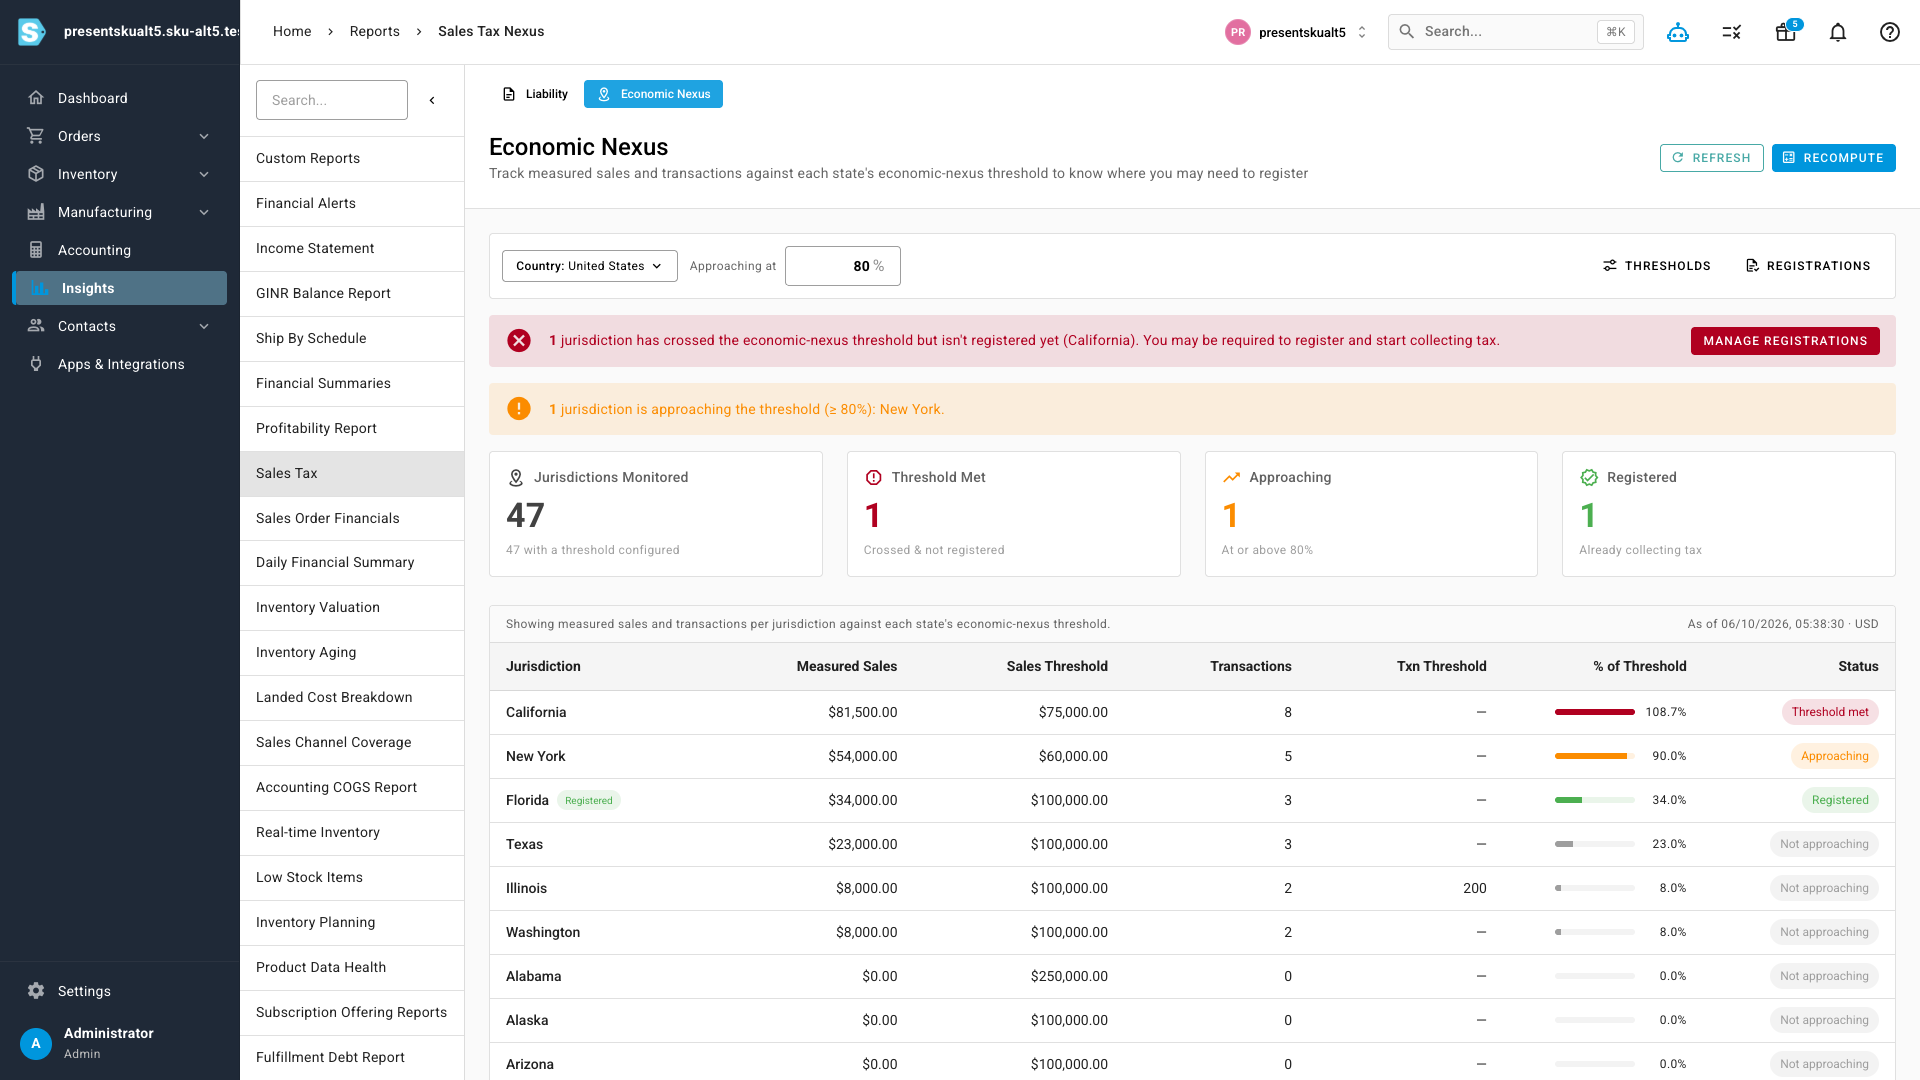Click the Texas jurisdiction row name
This screenshot has height=1080, width=1920.
[x=524, y=844]
